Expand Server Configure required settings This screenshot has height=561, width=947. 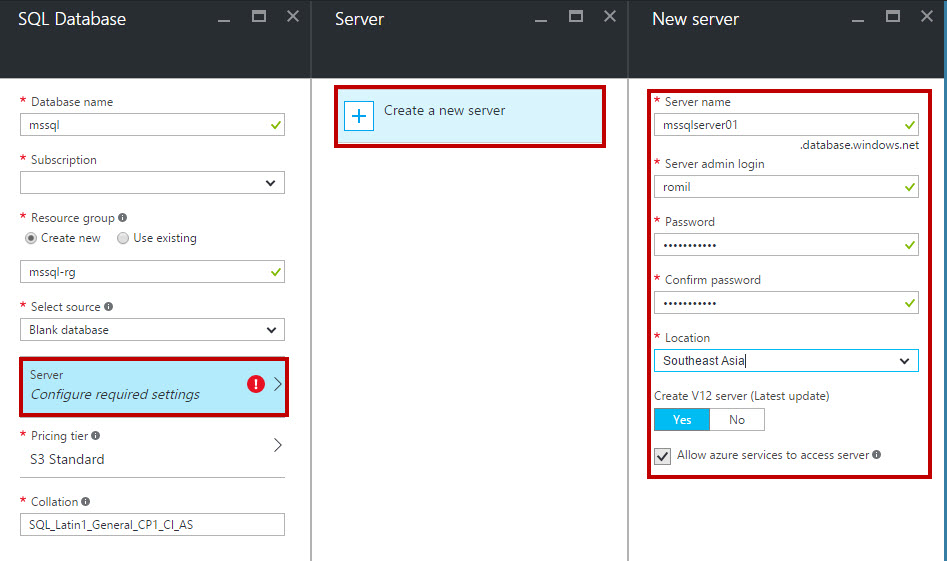pyautogui.click(x=153, y=386)
